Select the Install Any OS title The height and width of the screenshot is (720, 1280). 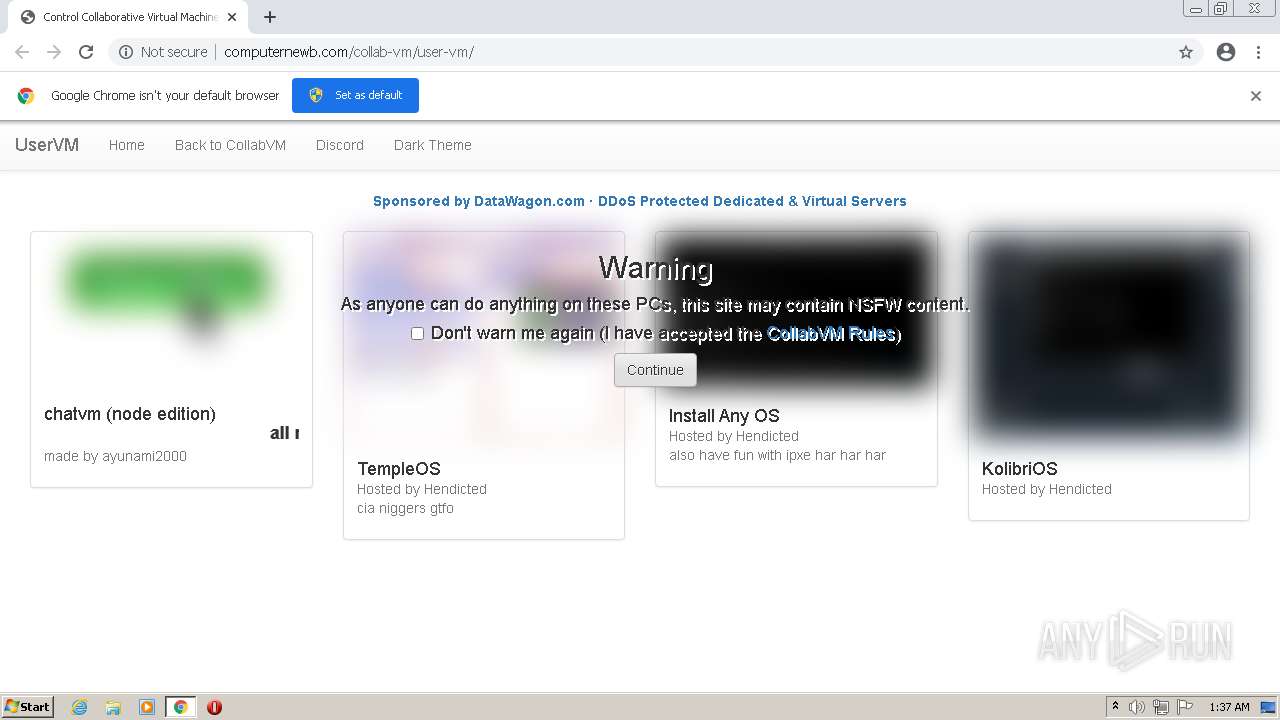tap(724, 416)
